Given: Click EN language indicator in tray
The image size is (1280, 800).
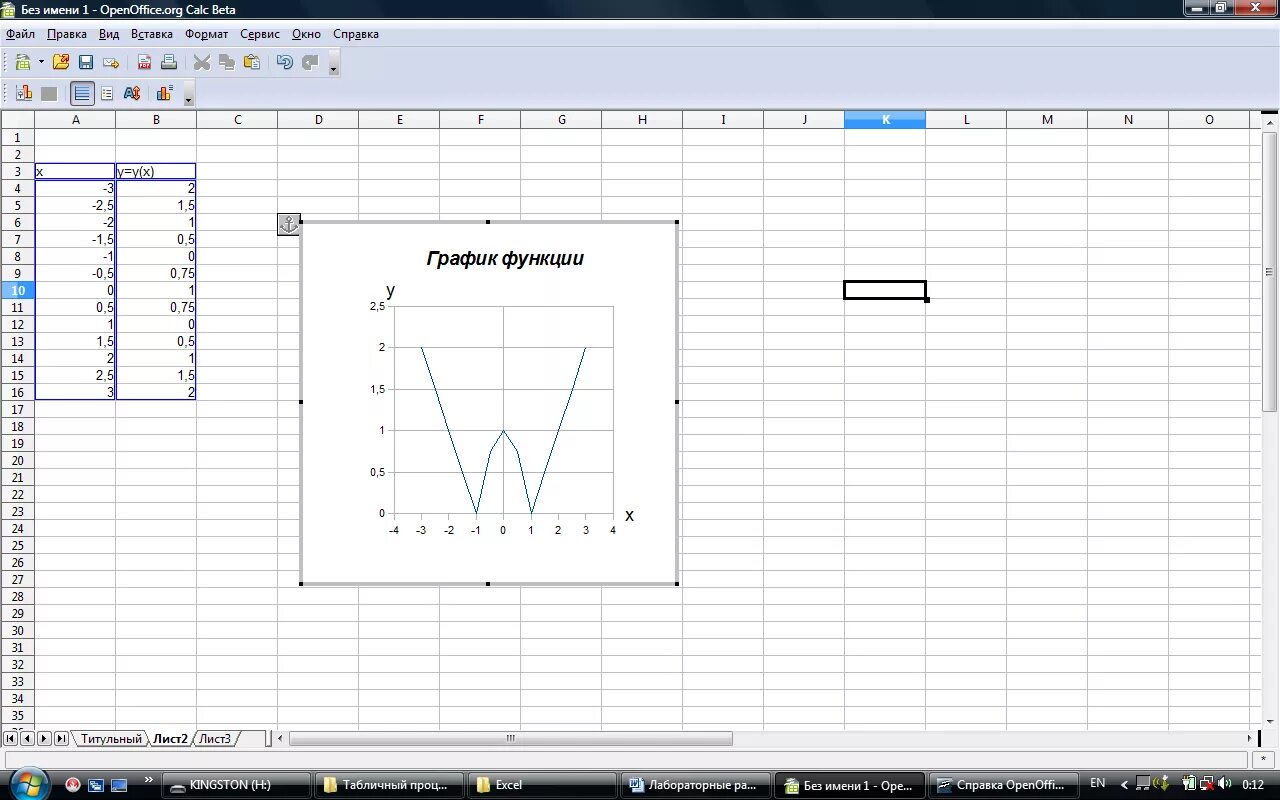Looking at the screenshot, I should pos(1098,783).
